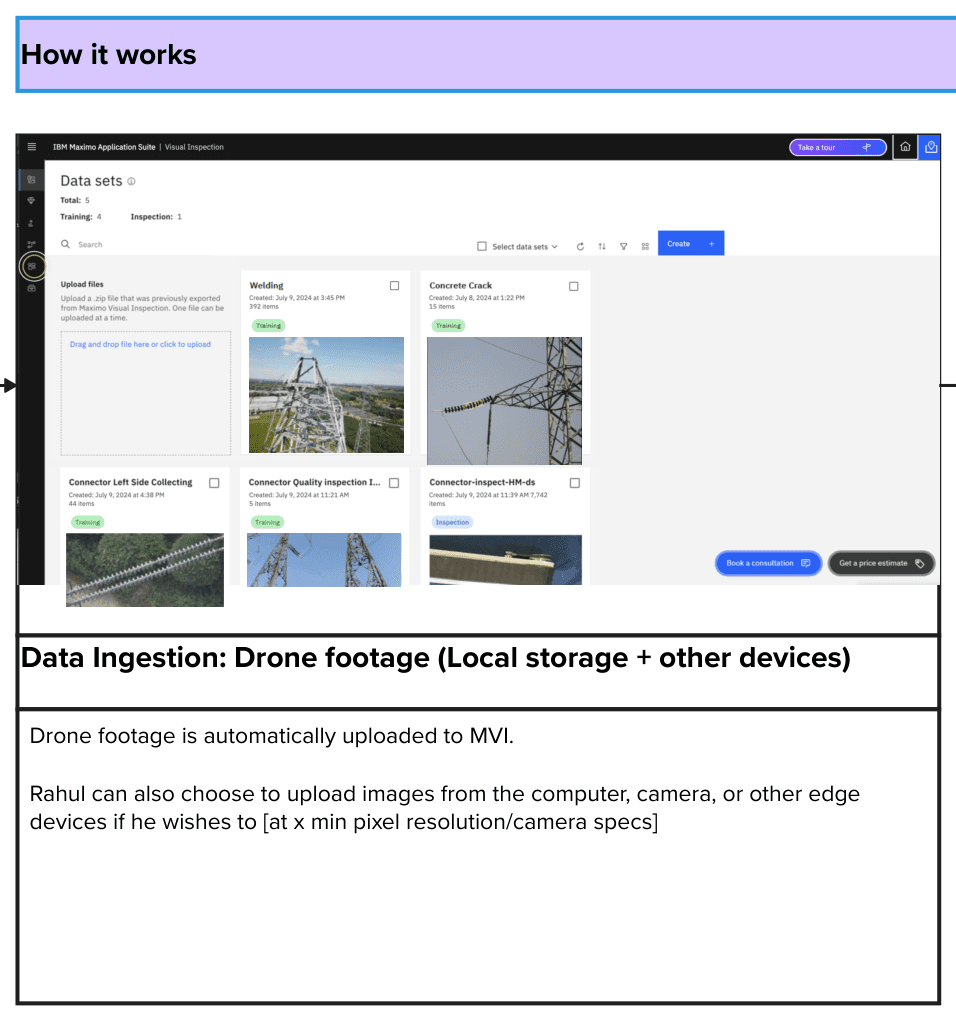The width and height of the screenshot is (956, 1022).
Task: Open the hamburger navigation menu
Action: (x=31, y=147)
